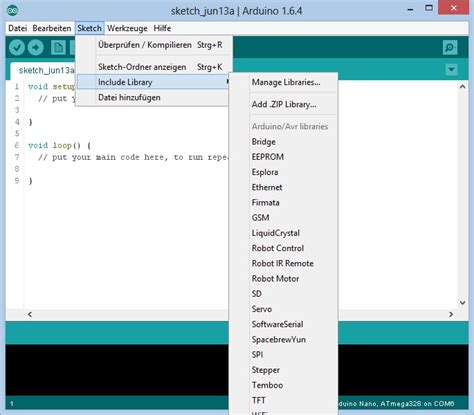Open the tab options dropdown arrow

451,70
